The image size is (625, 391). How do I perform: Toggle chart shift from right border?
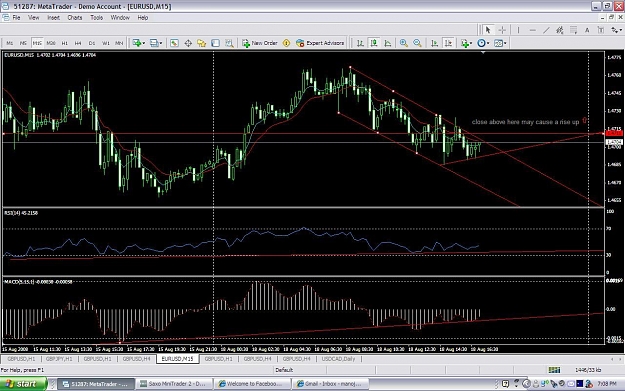tap(448, 43)
